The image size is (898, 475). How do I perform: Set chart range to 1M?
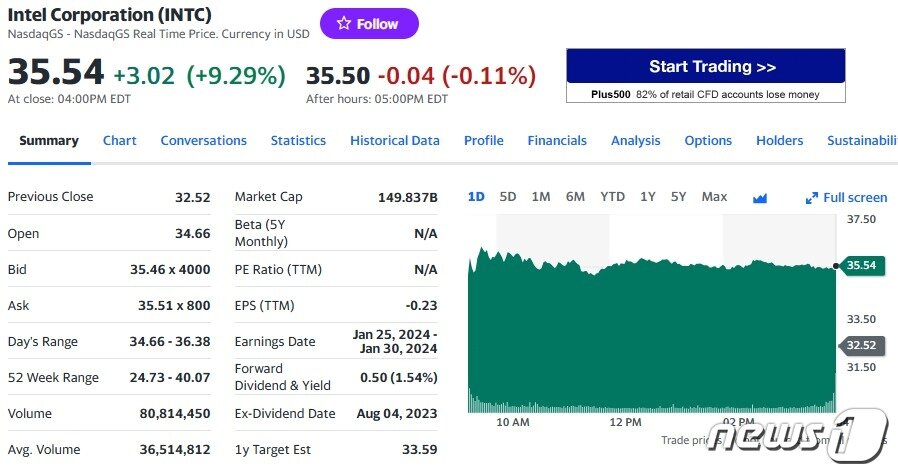click(x=541, y=197)
